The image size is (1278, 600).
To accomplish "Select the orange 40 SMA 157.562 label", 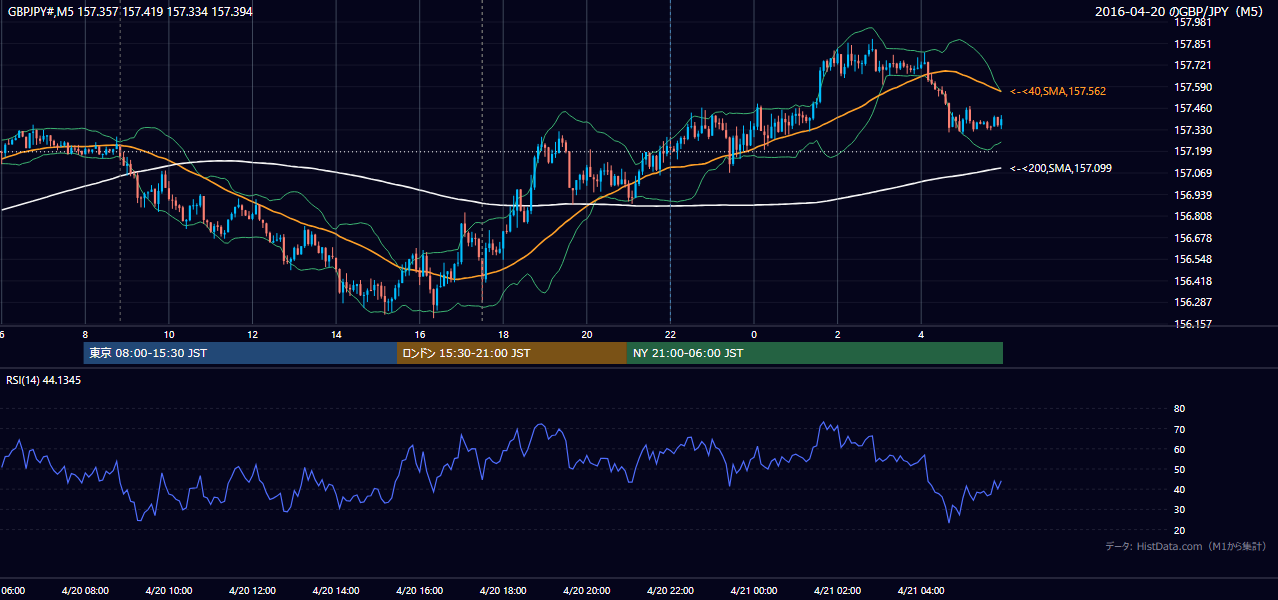I will click(1058, 91).
